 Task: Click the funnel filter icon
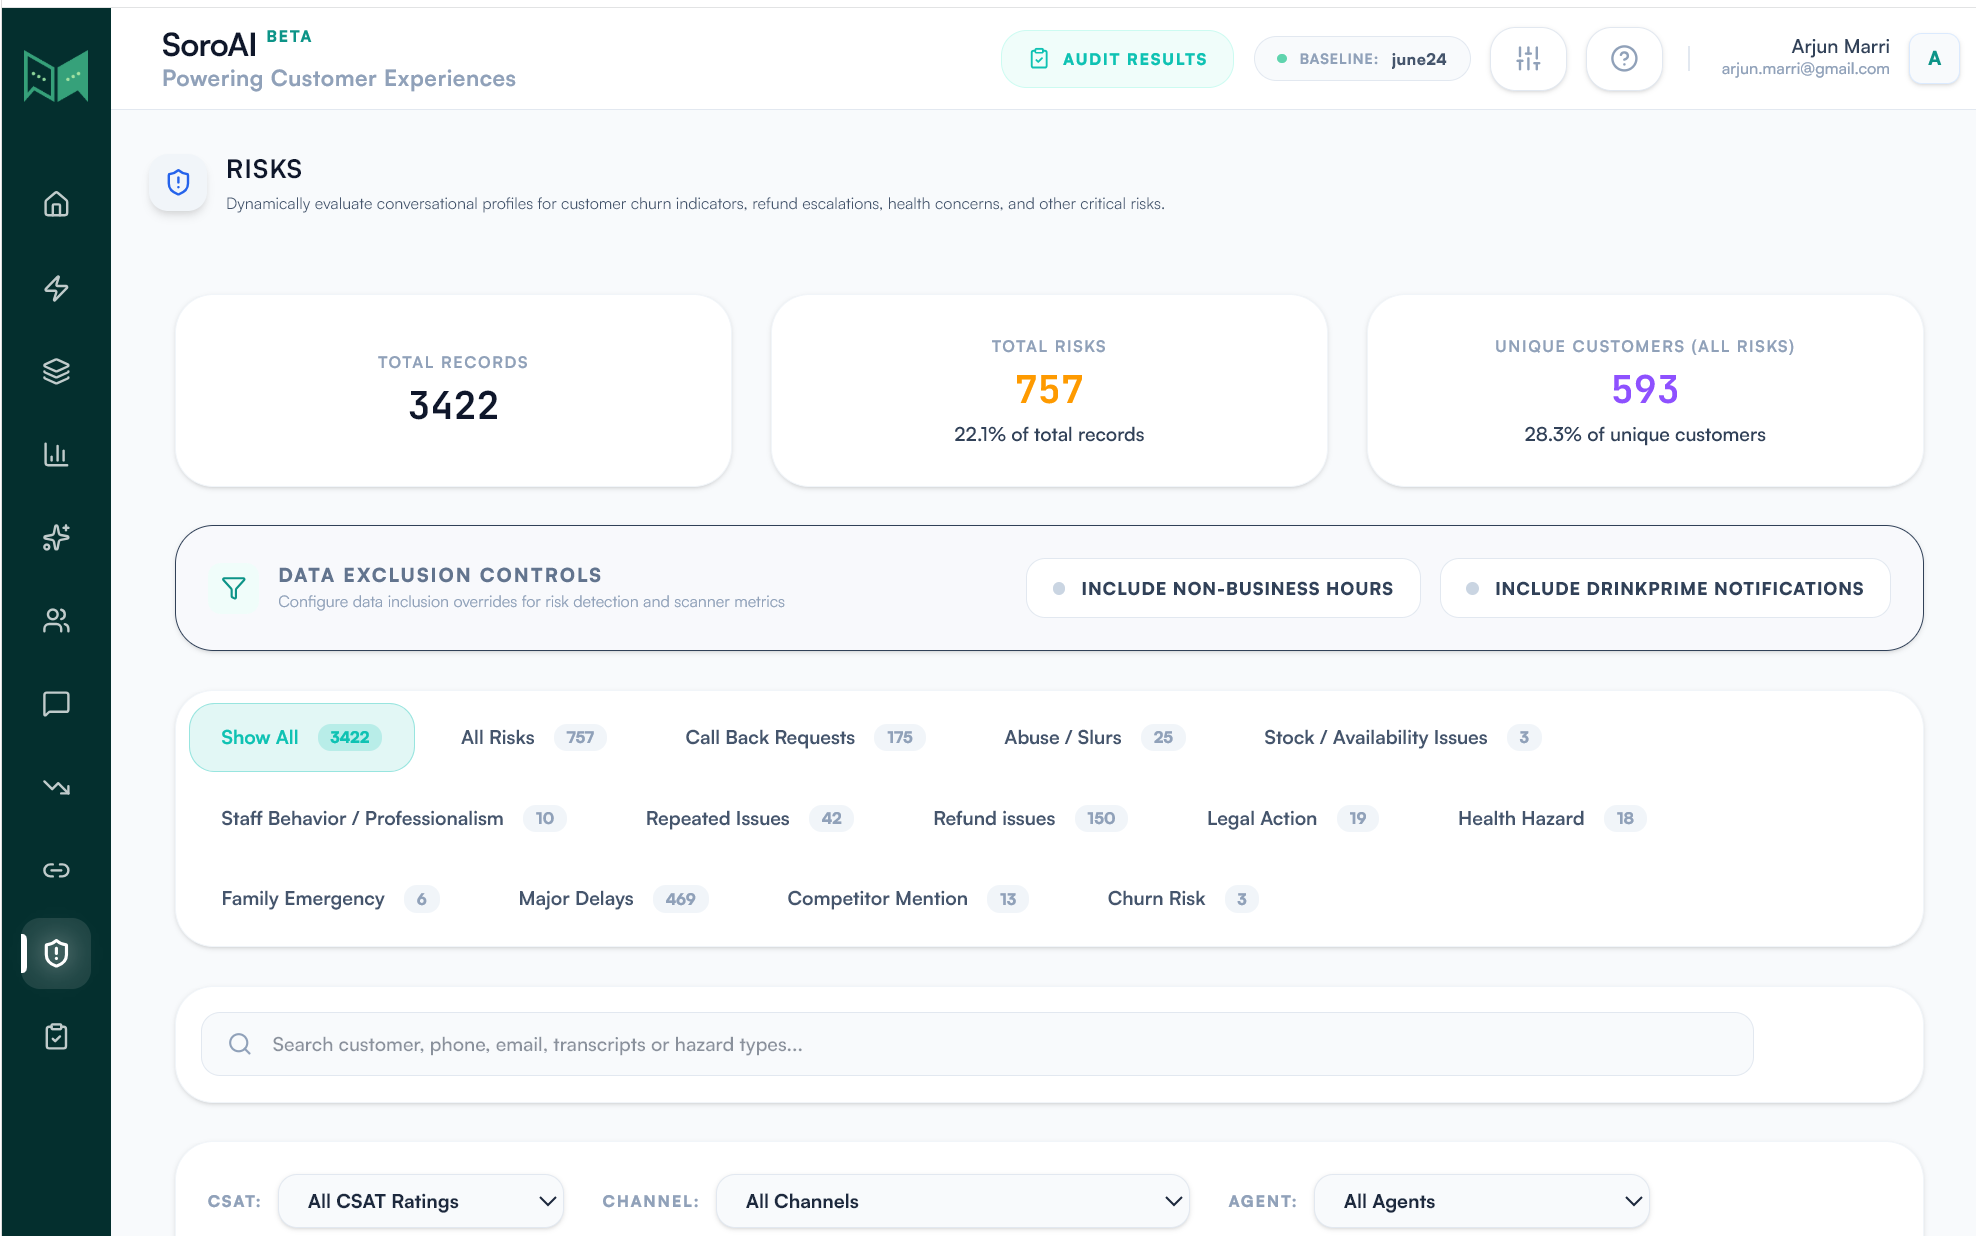(233, 588)
